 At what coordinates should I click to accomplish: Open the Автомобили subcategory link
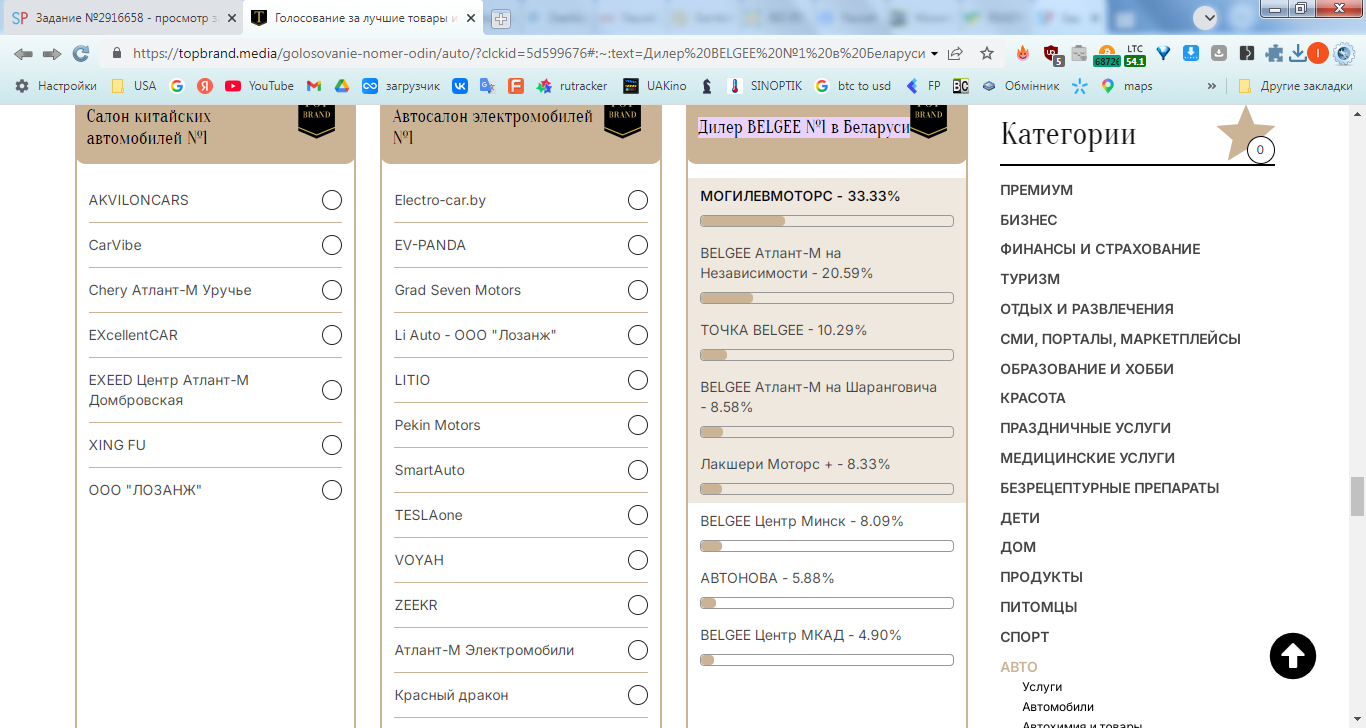1058,707
